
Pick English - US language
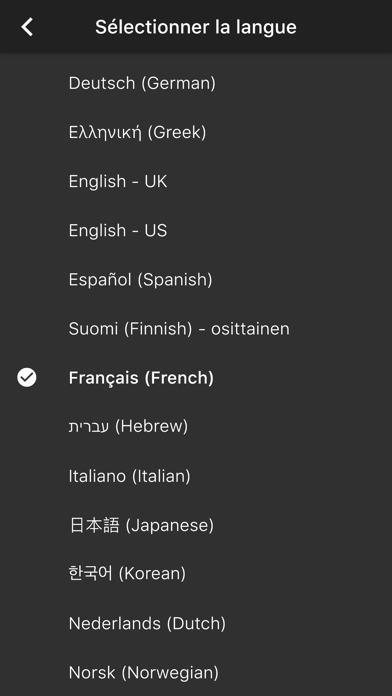pos(196,230)
